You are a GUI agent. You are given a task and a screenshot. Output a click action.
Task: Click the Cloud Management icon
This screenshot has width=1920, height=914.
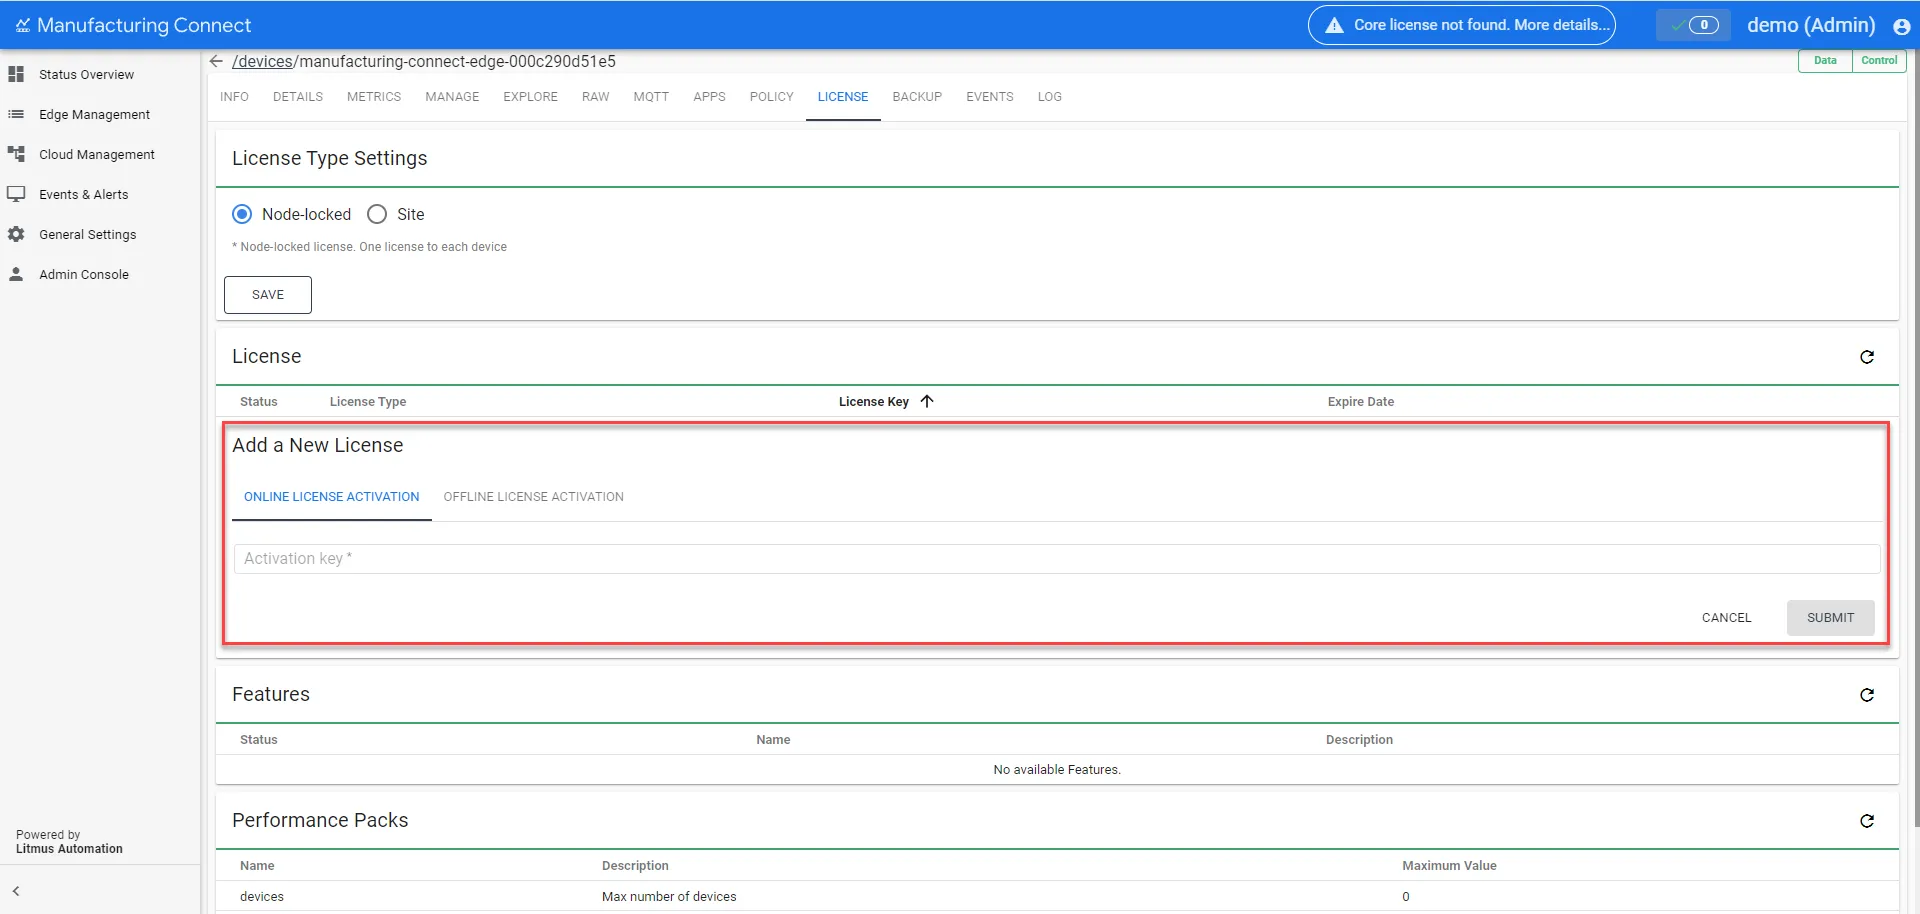(x=16, y=154)
